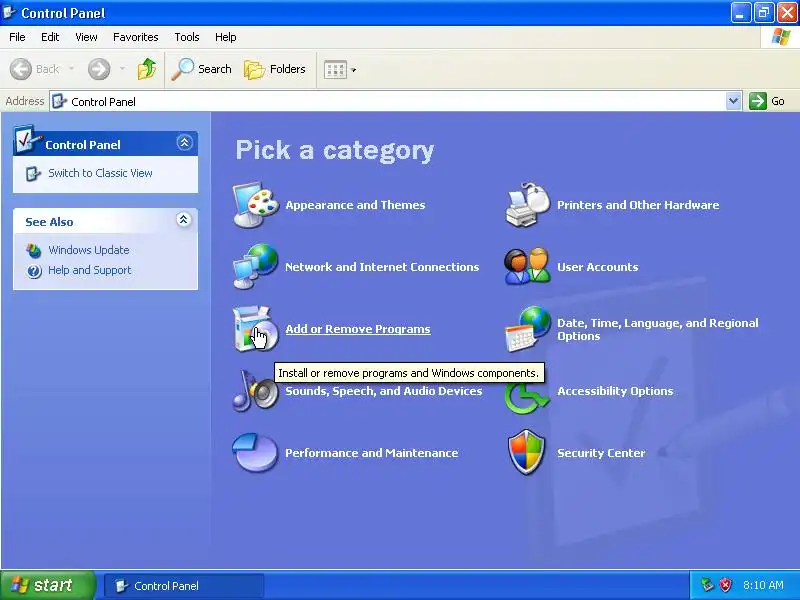Open the Start menu

[47, 585]
